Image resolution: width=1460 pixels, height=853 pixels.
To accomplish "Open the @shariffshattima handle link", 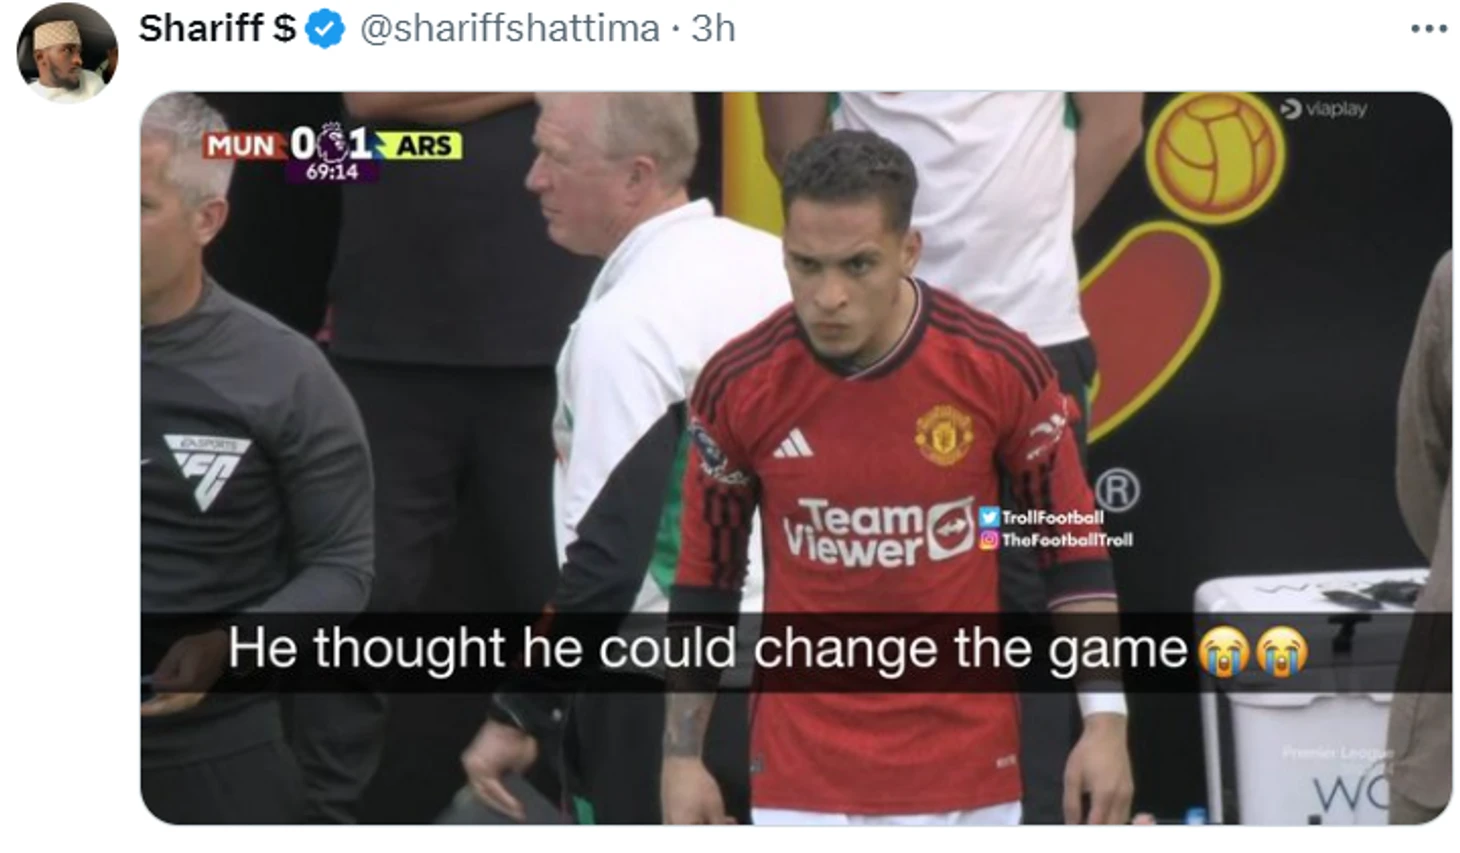I will pos(509,29).
